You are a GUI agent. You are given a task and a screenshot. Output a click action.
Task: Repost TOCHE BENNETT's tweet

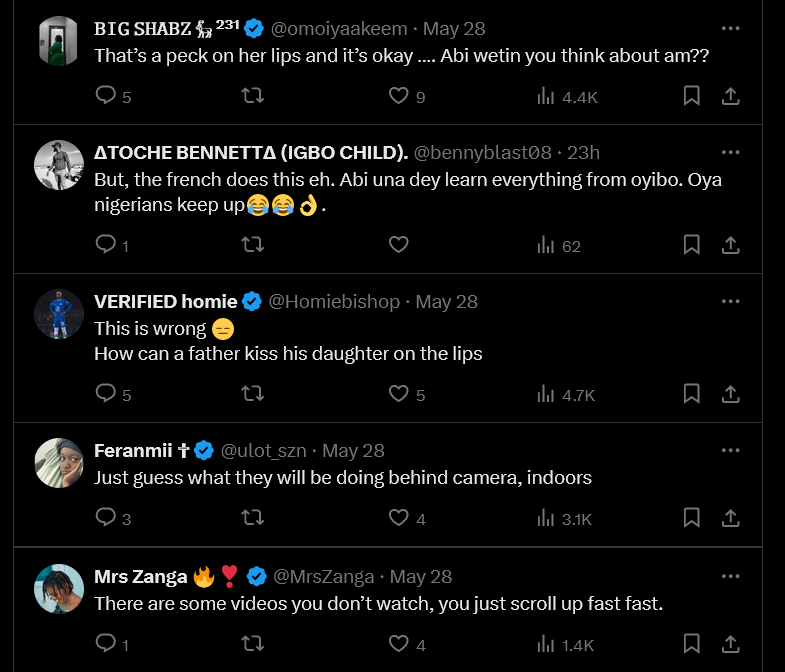253,245
